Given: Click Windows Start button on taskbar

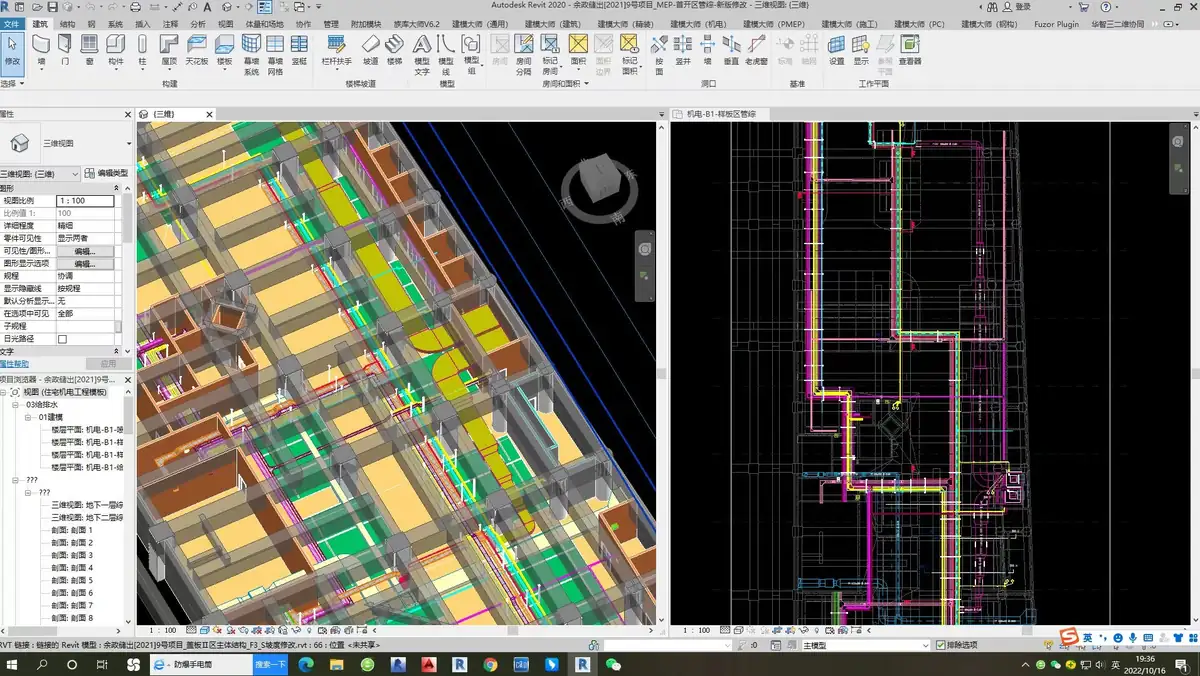Looking at the screenshot, I should click(14, 664).
